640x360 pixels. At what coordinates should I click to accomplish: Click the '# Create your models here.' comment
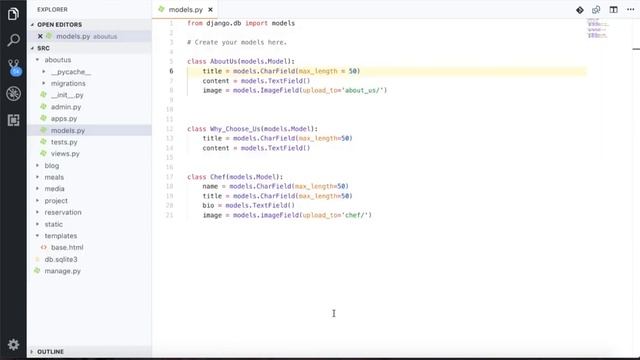(x=237, y=42)
